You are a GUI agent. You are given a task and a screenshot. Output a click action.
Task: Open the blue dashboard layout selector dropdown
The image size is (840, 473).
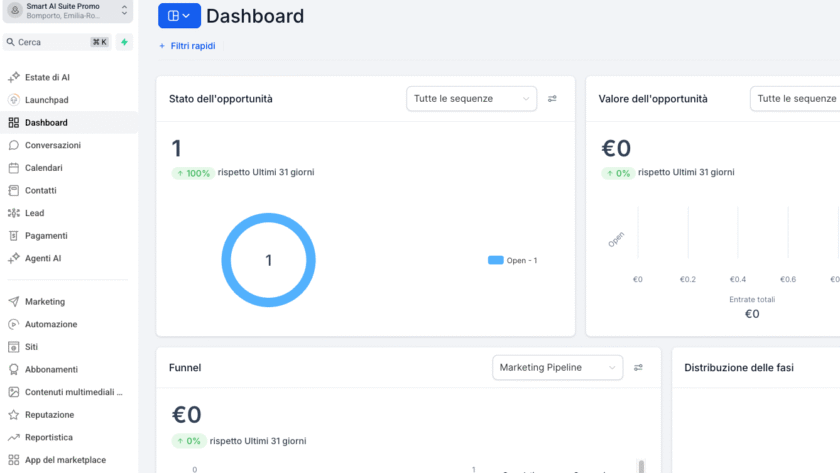point(179,16)
